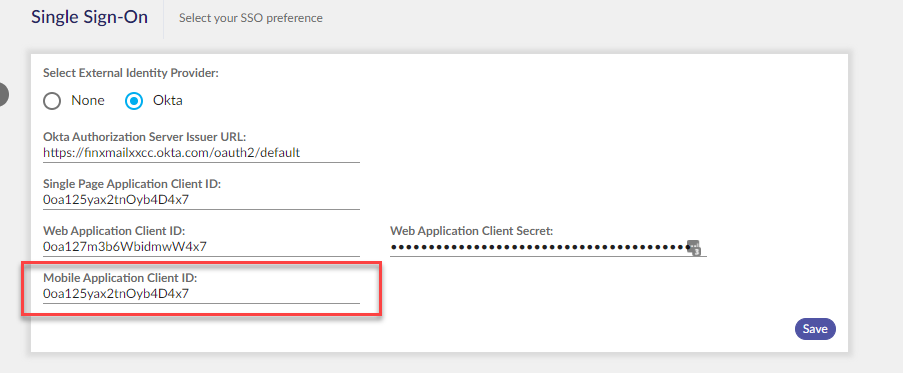Click the Single Sign-On page heading

tap(89, 17)
